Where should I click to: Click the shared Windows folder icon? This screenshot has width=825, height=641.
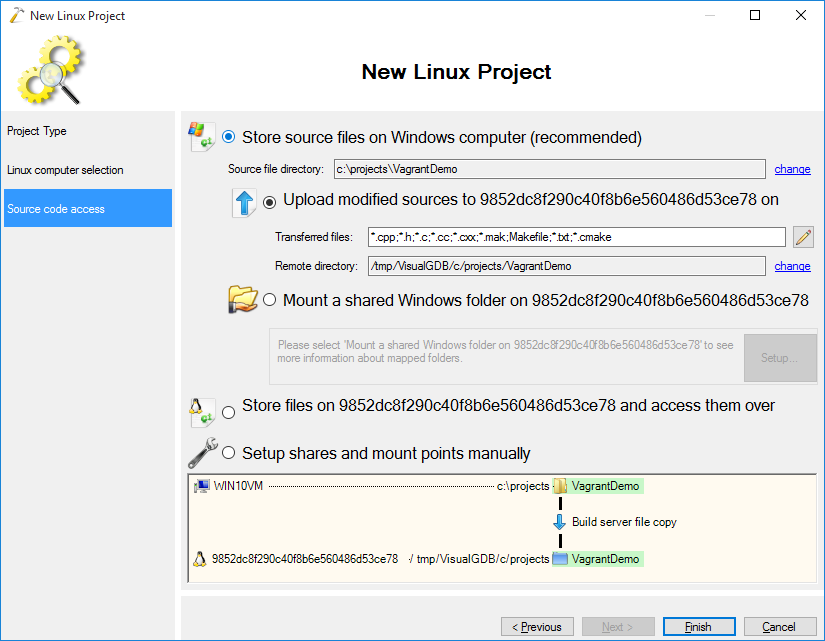[x=242, y=299]
